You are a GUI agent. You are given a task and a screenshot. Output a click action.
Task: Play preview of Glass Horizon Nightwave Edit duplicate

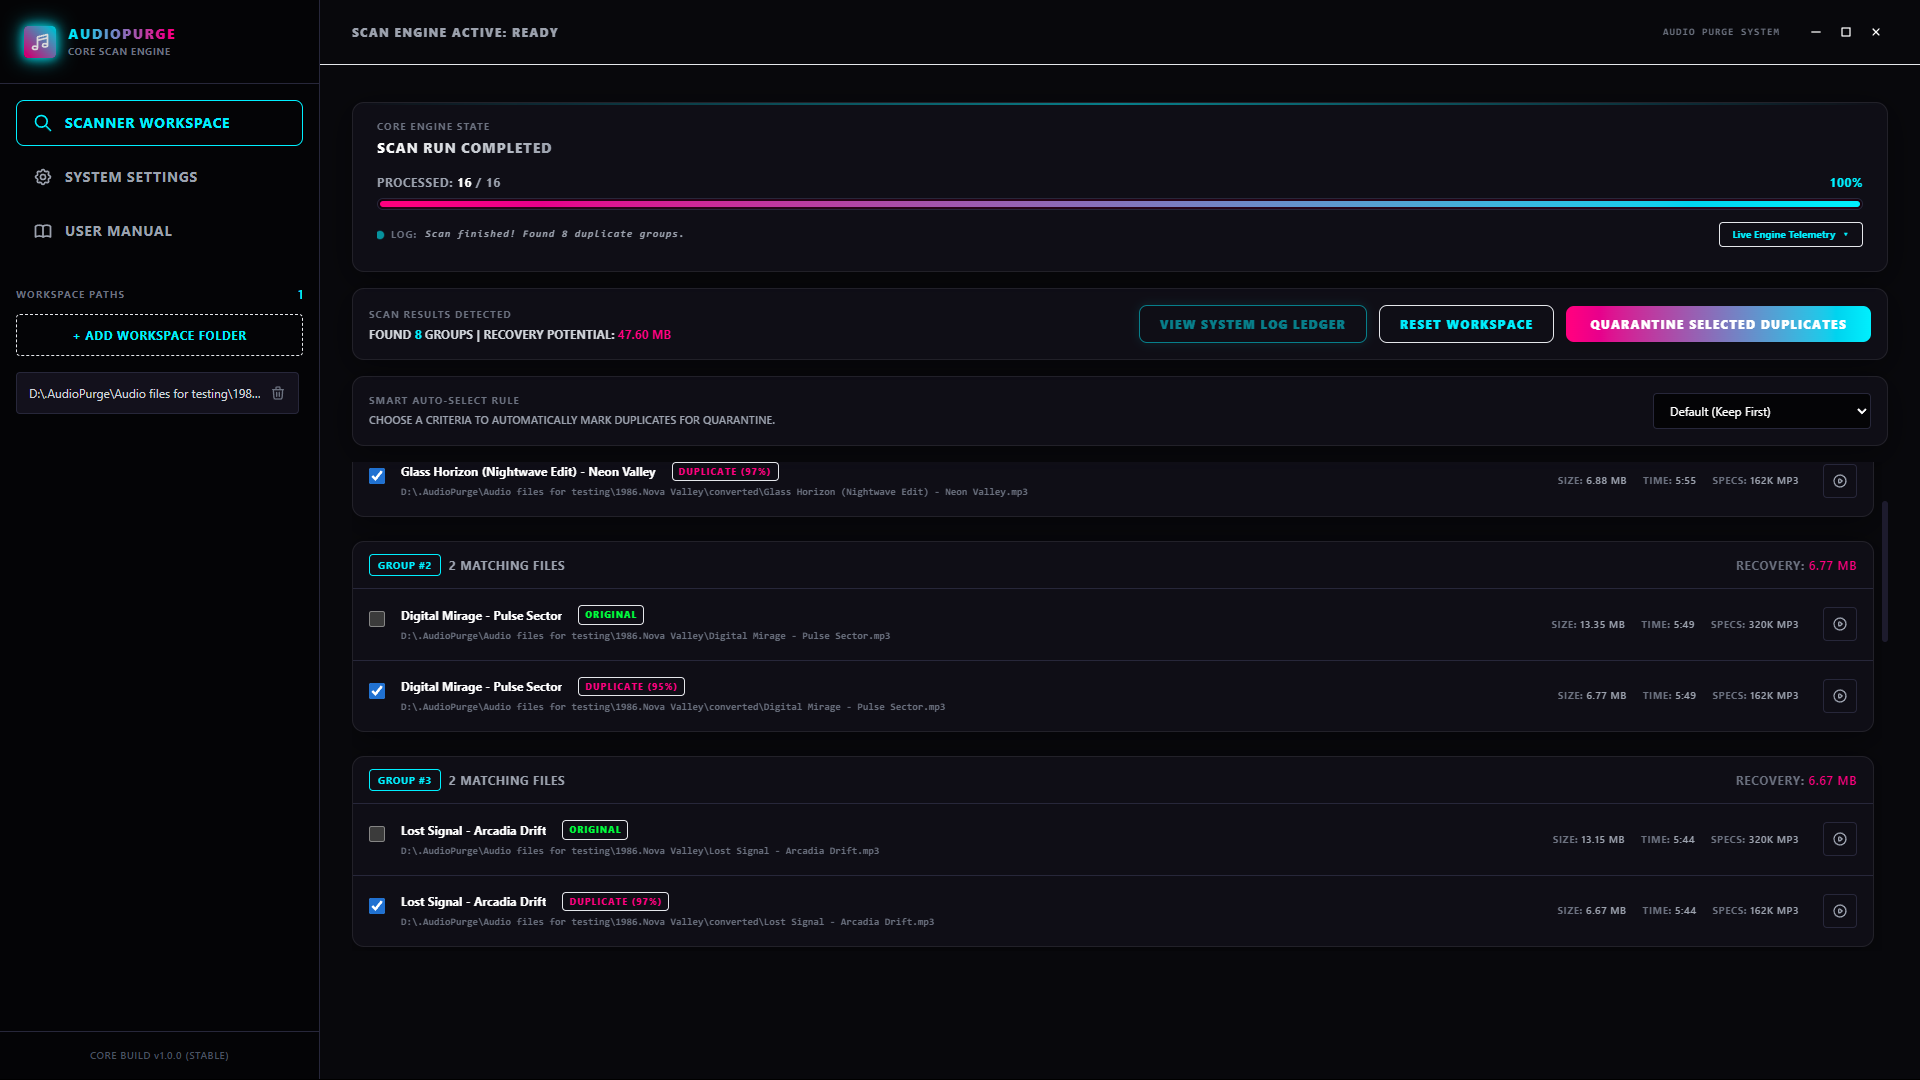[1840, 481]
